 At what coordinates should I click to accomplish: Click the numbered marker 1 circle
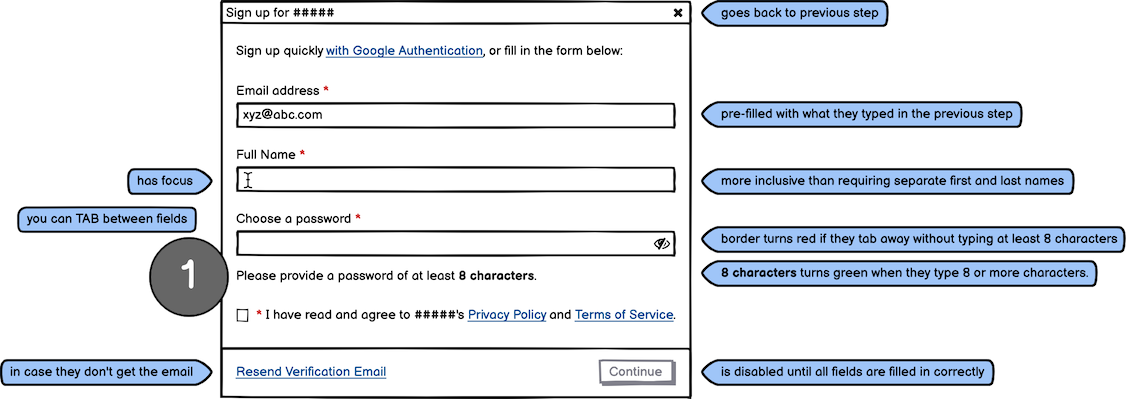point(188,276)
